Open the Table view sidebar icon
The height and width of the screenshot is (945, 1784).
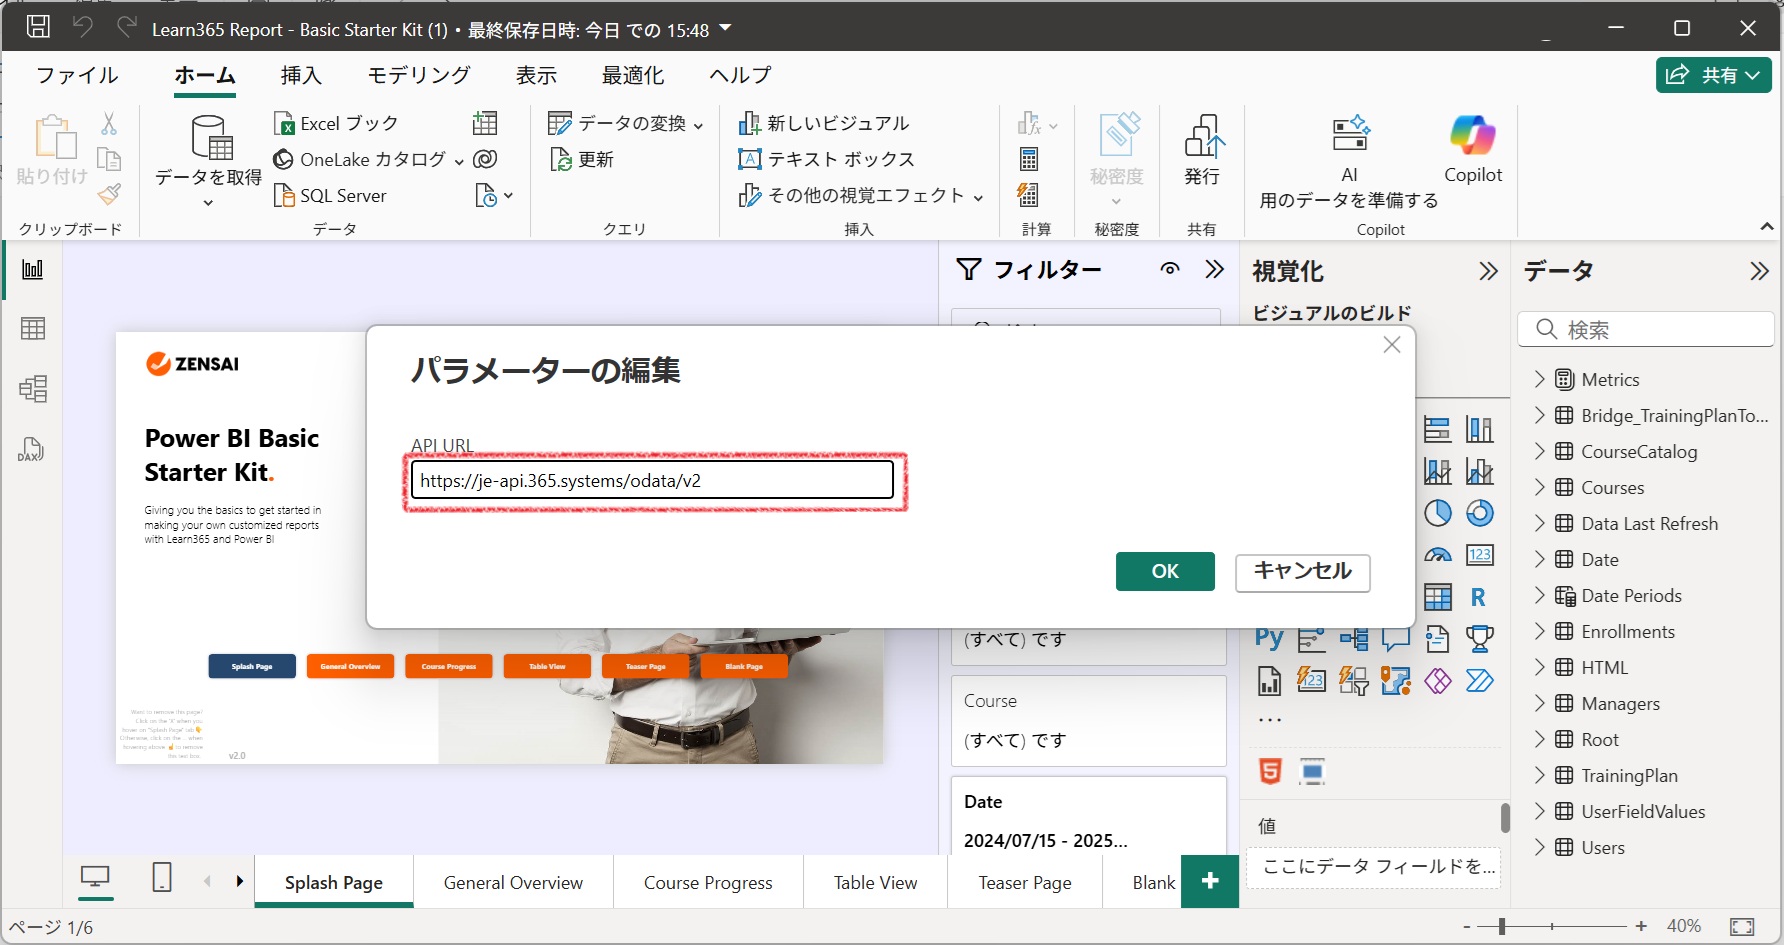[x=33, y=328]
